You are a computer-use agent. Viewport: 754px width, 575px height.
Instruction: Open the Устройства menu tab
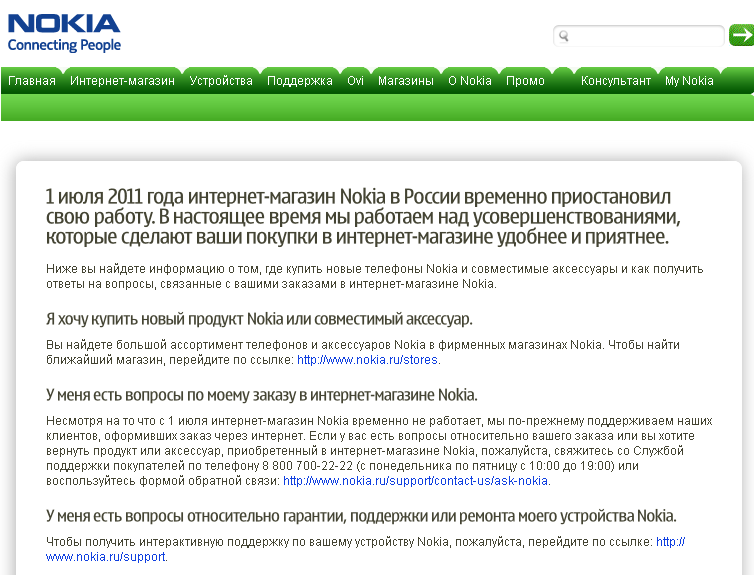tap(221, 81)
